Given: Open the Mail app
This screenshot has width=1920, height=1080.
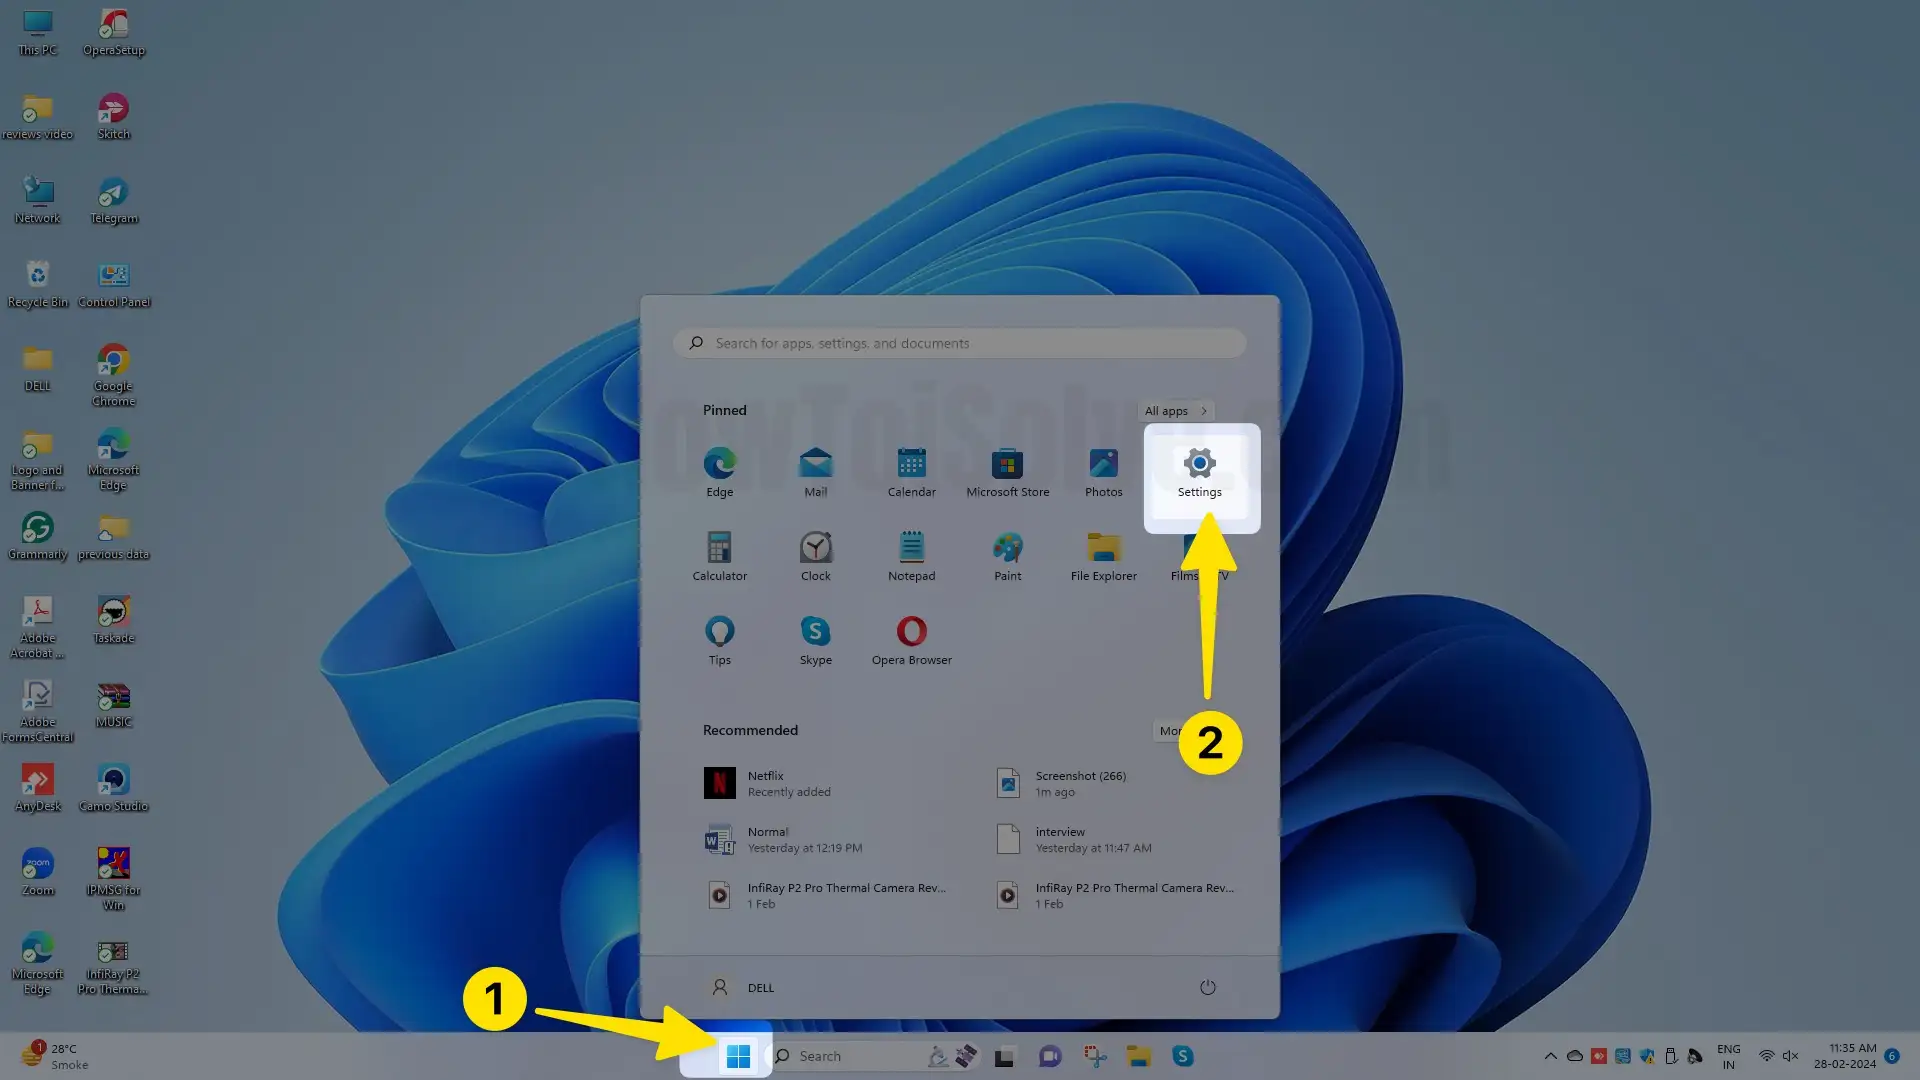Looking at the screenshot, I should (816, 473).
